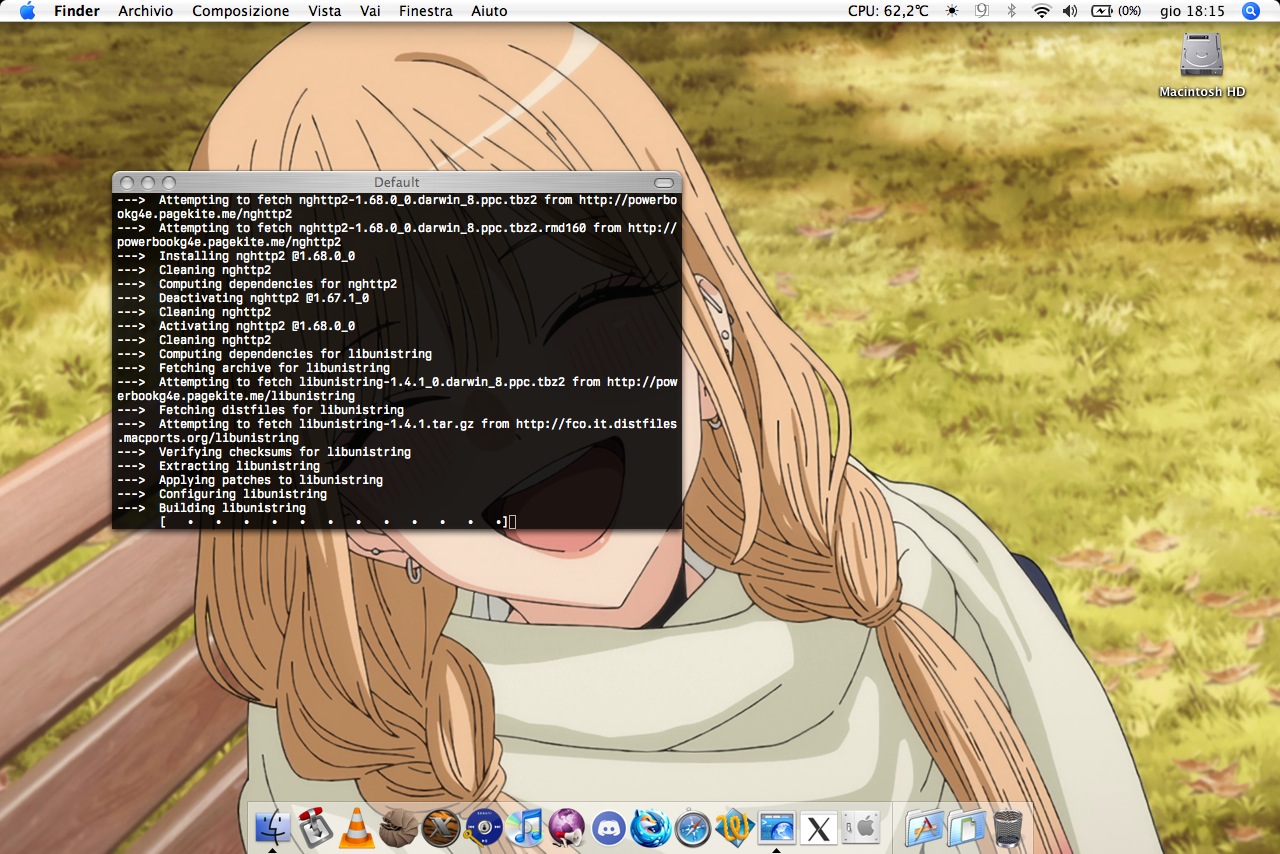Image resolution: width=1280 pixels, height=854 pixels.
Task: Open Macintosh HD on the desktop
Action: coord(1201,63)
